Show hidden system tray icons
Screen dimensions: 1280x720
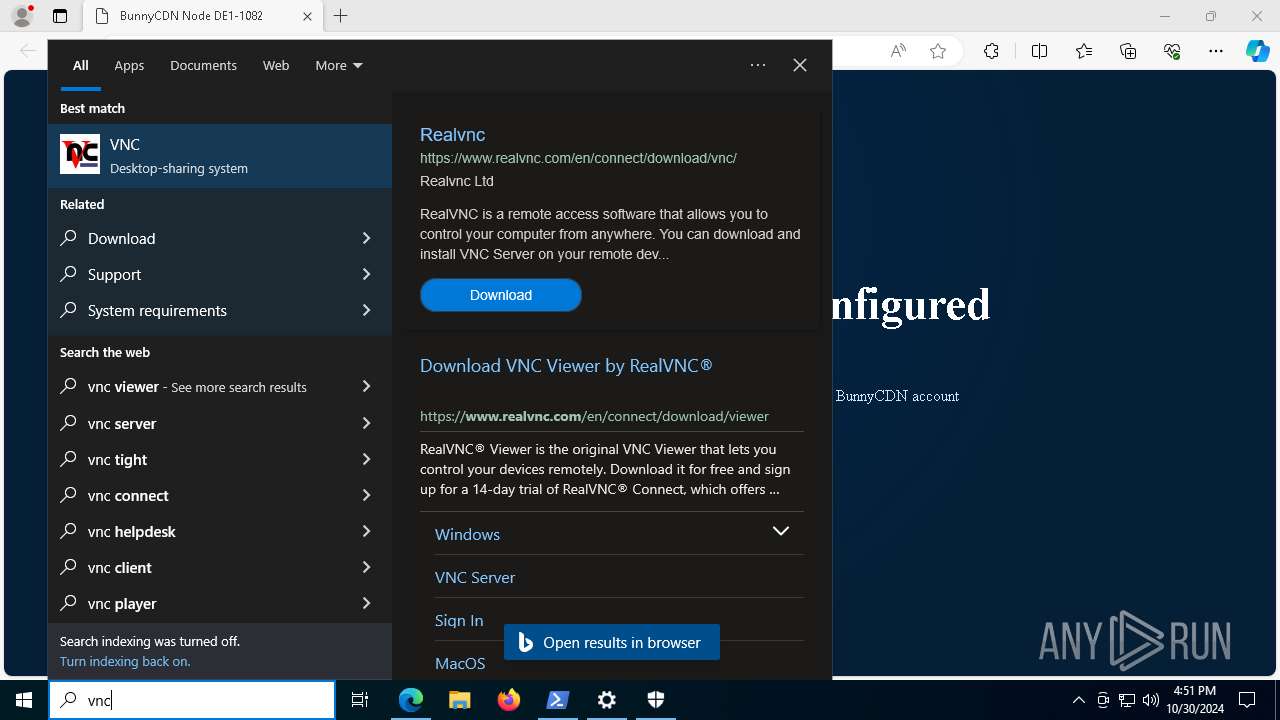pyautogui.click(x=1078, y=700)
